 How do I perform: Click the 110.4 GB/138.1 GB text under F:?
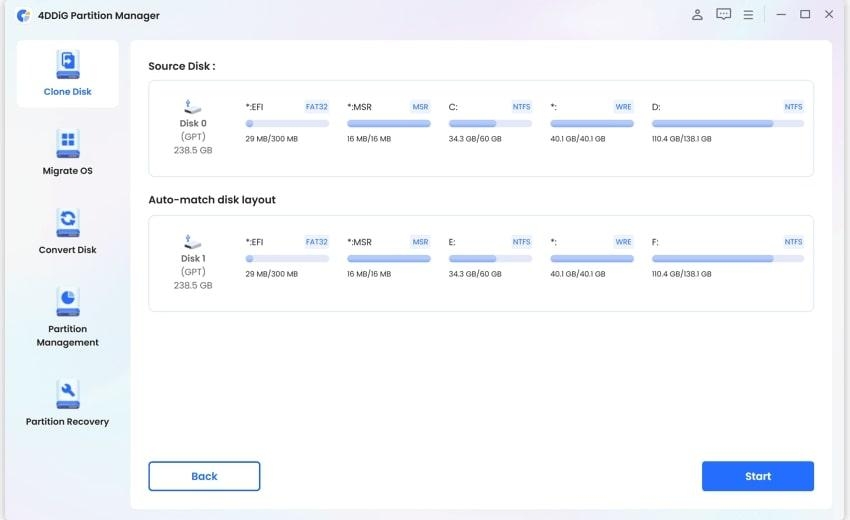click(681, 274)
